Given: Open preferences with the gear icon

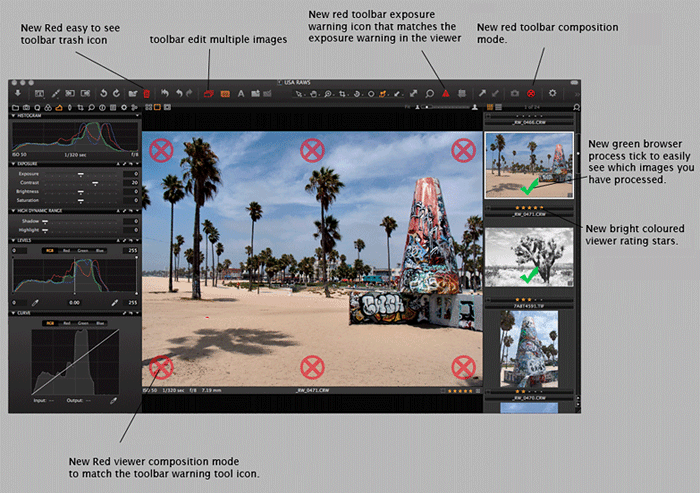Looking at the screenshot, I should click(552, 93).
